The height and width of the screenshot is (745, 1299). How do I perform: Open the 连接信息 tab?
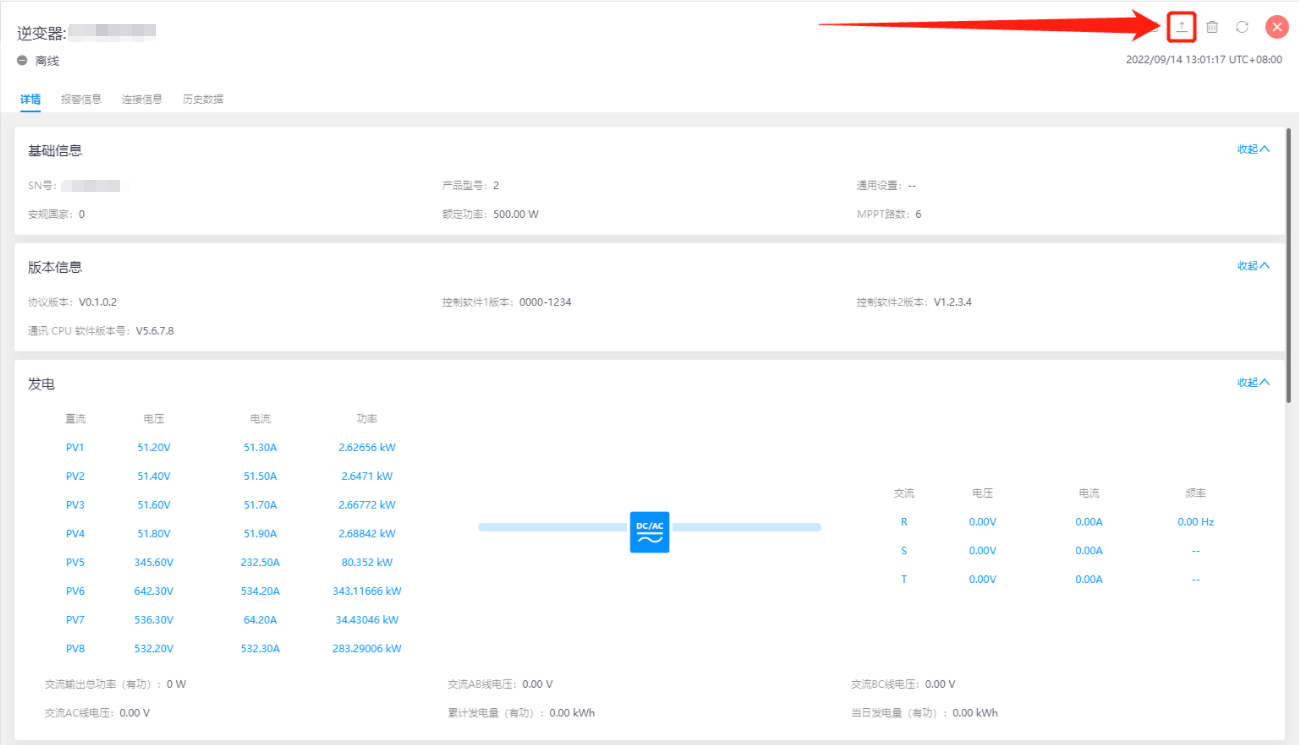142,99
